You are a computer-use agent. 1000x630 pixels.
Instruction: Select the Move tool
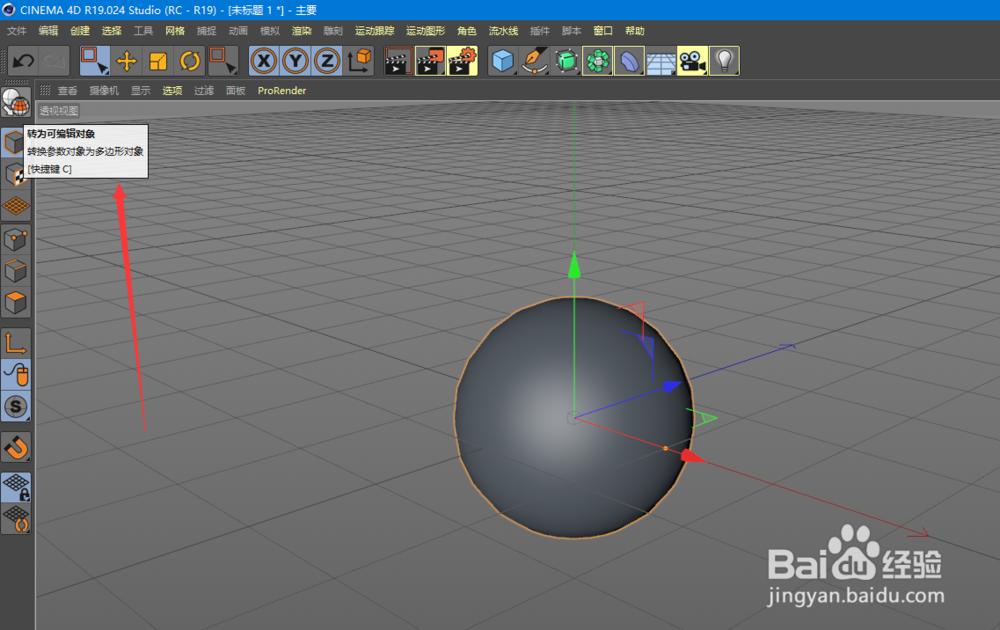coord(125,61)
